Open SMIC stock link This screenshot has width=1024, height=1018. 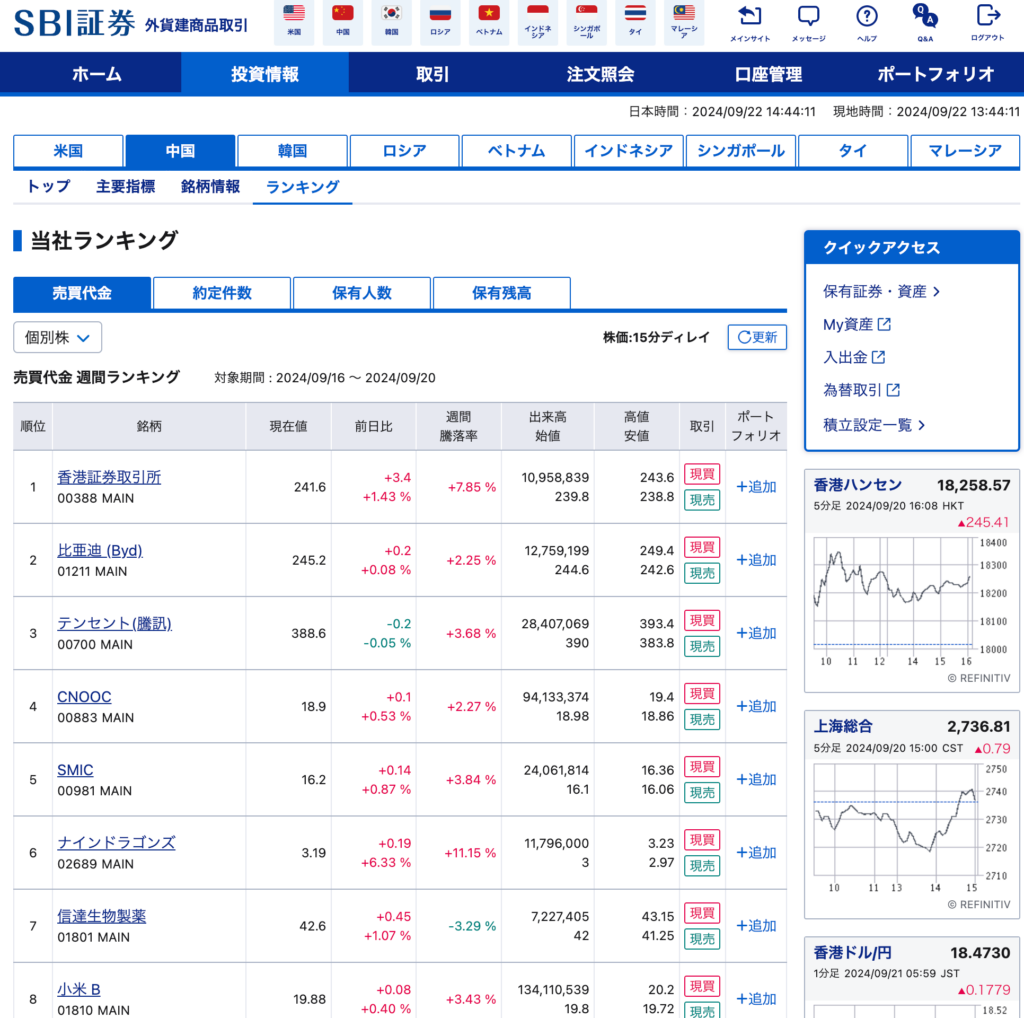tap(75, 770)
